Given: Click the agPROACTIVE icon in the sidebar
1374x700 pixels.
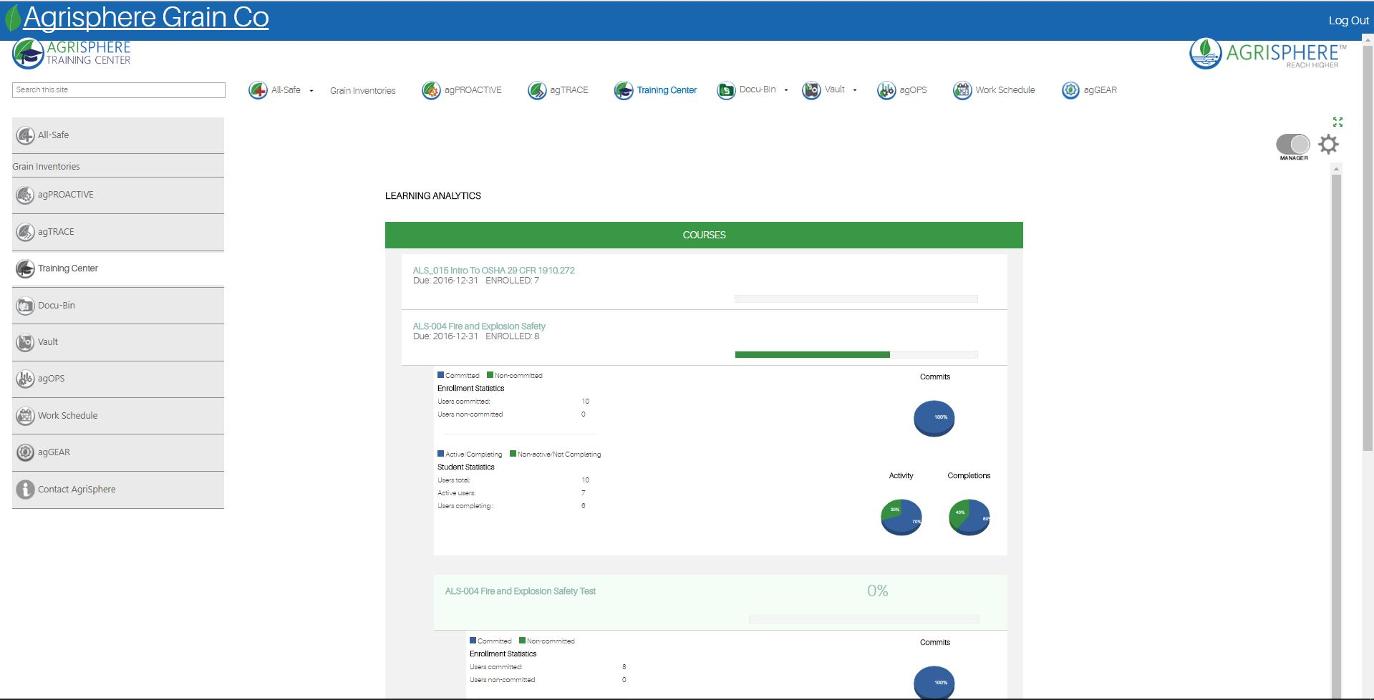Looking at the screenshot, I should (25, 195).
